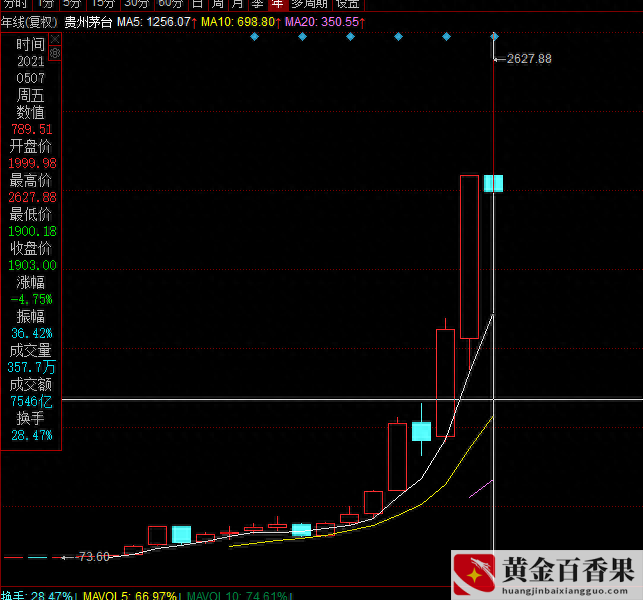Click the 最低价 value 1900.18
This screenshot has width=643, height=600.
(x=32, y=231)
